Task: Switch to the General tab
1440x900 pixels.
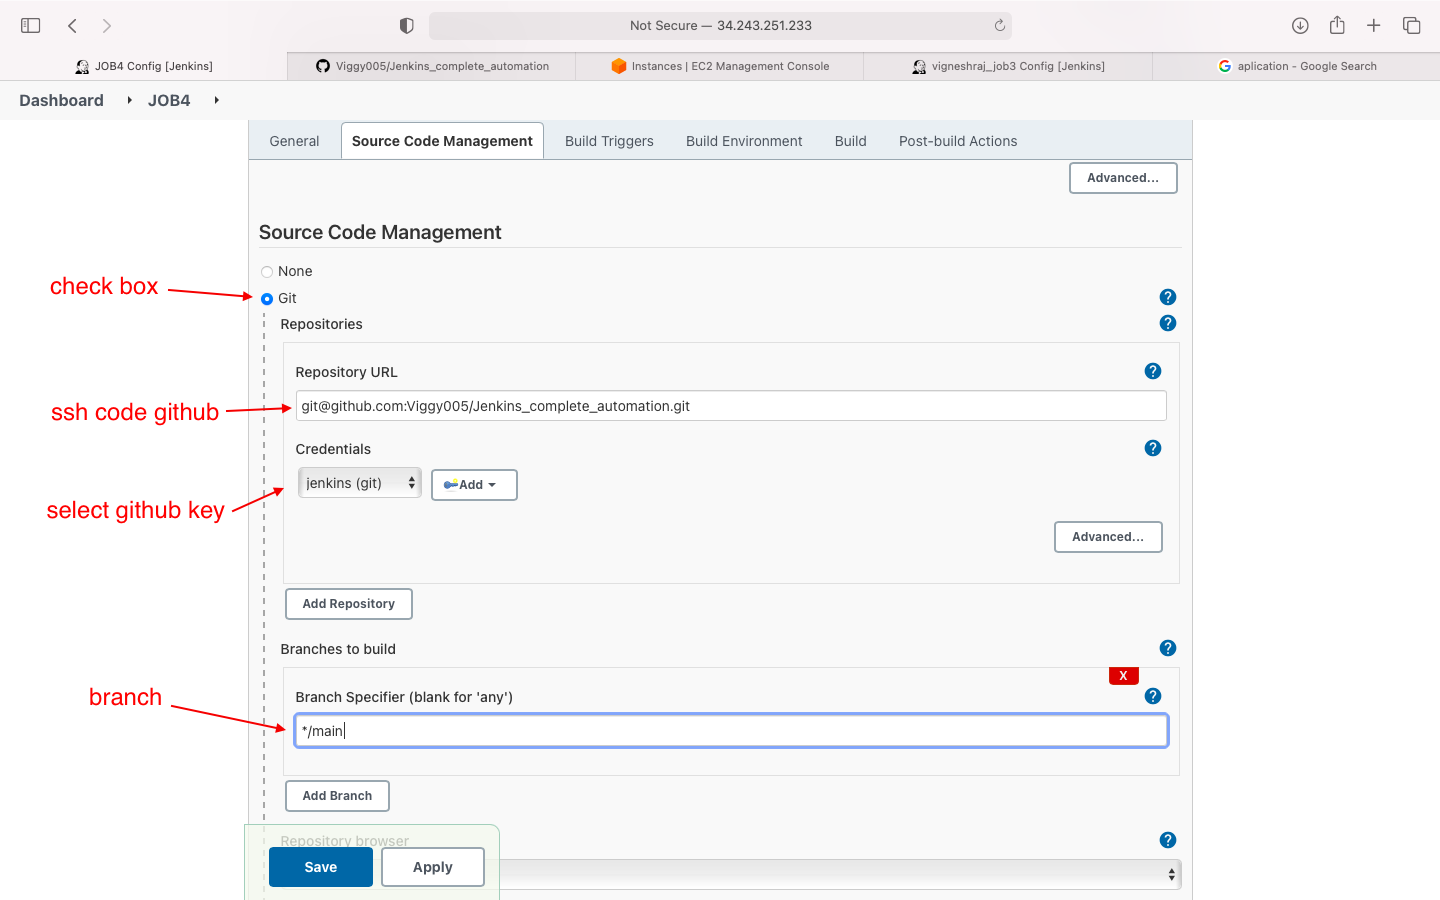Action: pyautogui.click(x=294, y=141)
